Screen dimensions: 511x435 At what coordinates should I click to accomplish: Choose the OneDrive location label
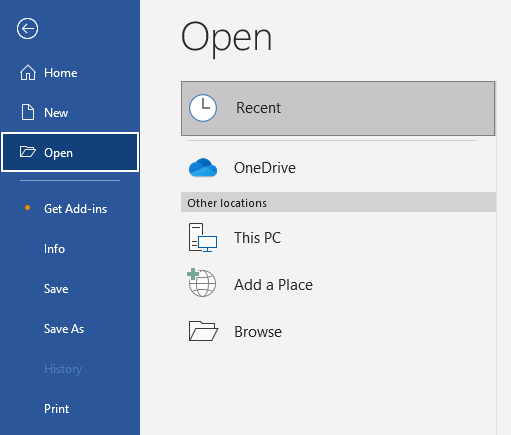[265, 168]
